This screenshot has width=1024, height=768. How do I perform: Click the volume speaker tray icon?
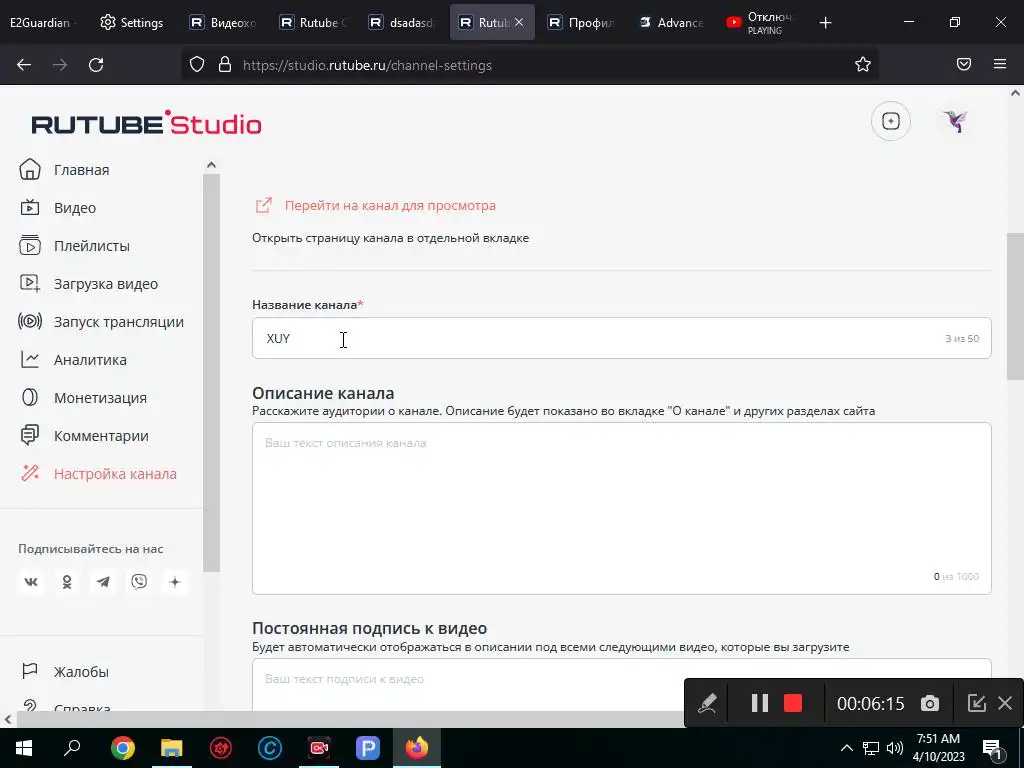tap(895, 748)
